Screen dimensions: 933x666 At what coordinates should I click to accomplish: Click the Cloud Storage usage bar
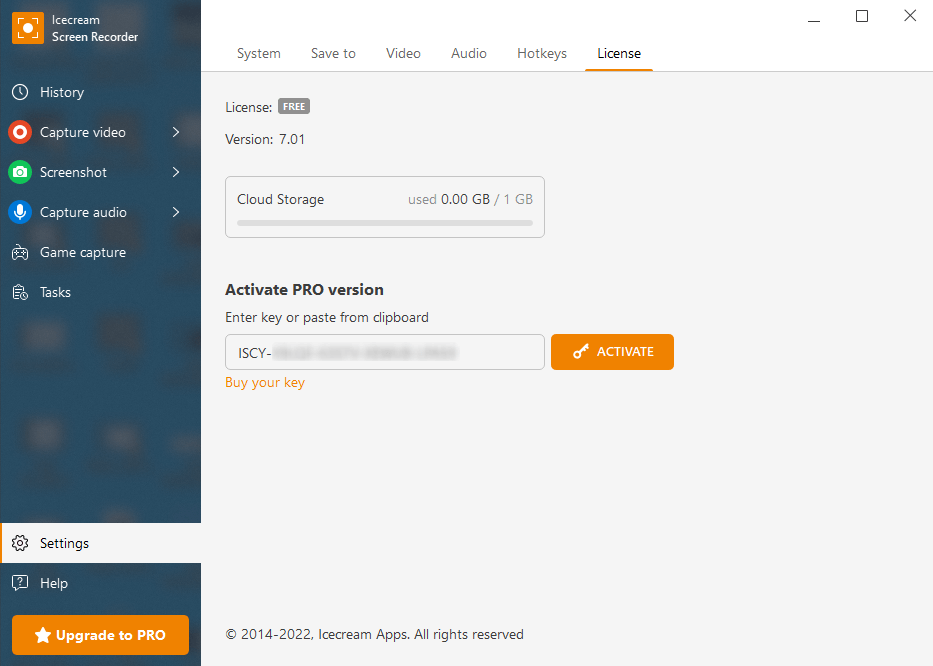point(384,223)
